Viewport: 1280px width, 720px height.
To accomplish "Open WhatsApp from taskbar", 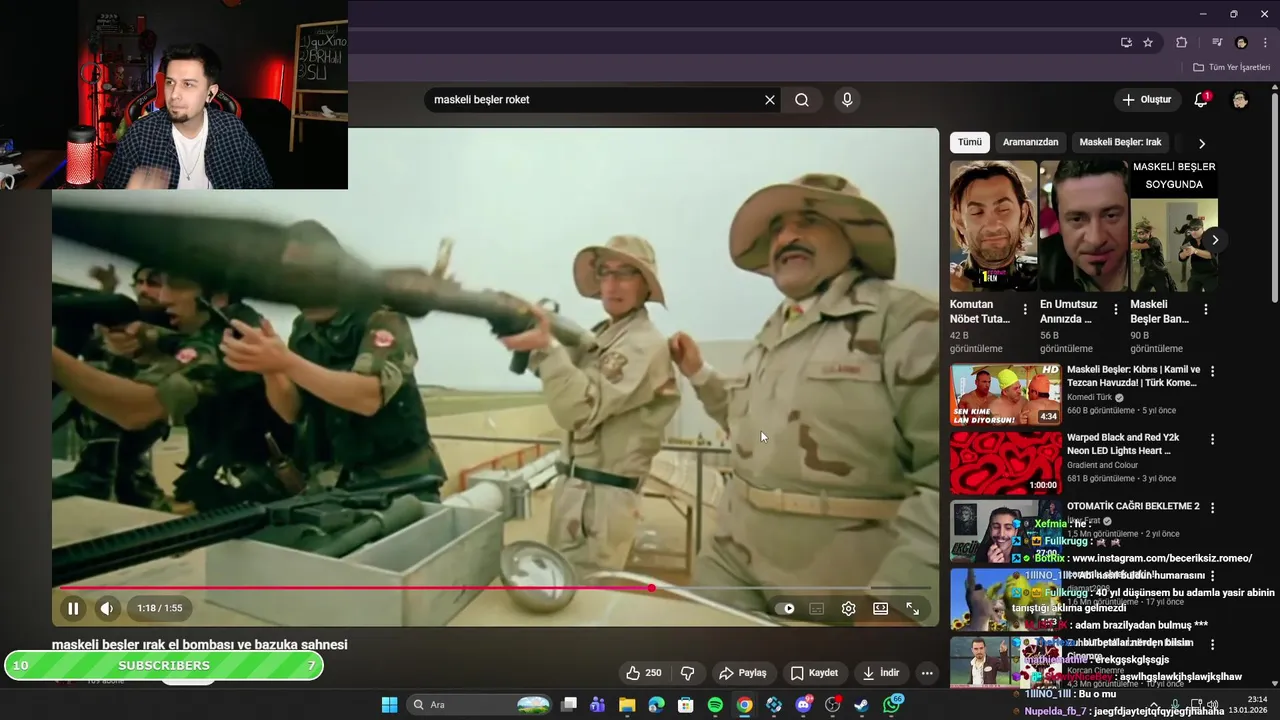I will coord(892,705).
